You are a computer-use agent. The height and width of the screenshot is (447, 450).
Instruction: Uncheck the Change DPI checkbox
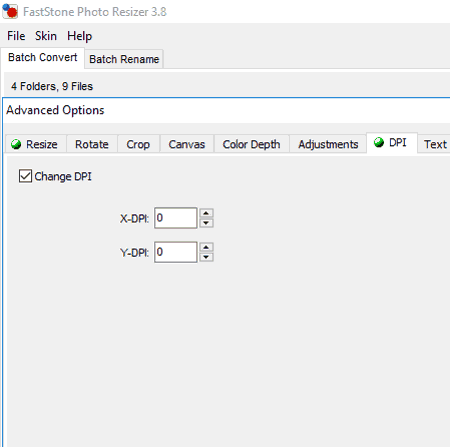point(25,176)
